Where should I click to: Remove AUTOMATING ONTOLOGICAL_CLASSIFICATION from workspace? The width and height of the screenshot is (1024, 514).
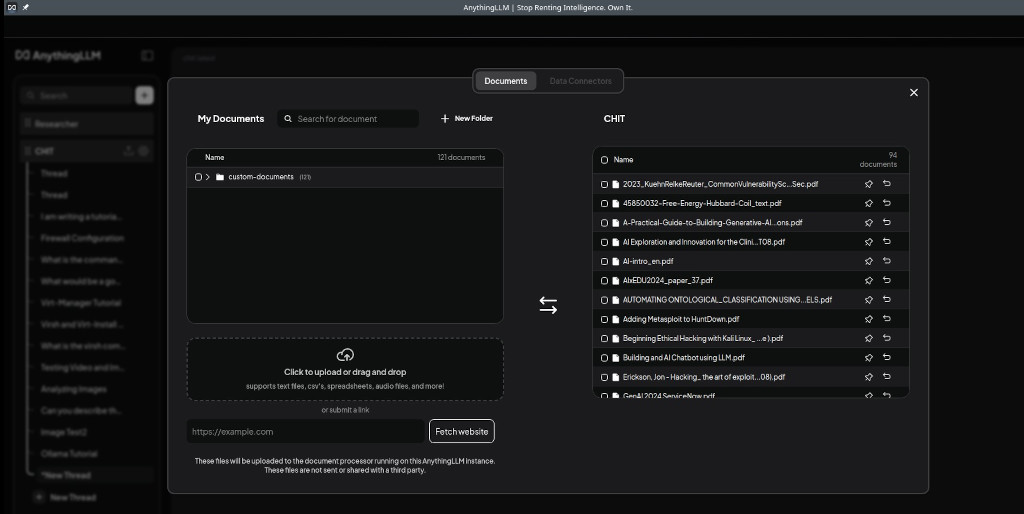(887, 299)
